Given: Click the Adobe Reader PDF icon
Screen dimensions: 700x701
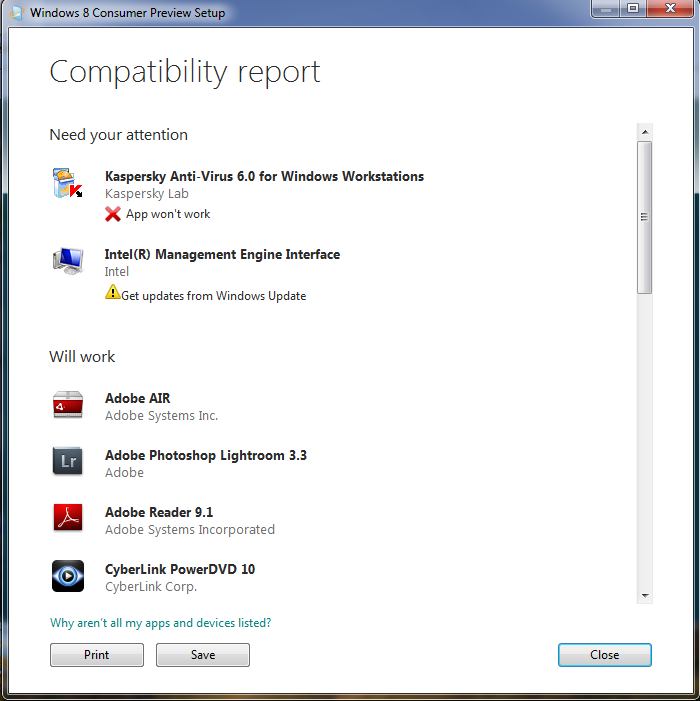Looking at the screenshot, I should click(x=67, y=517).
